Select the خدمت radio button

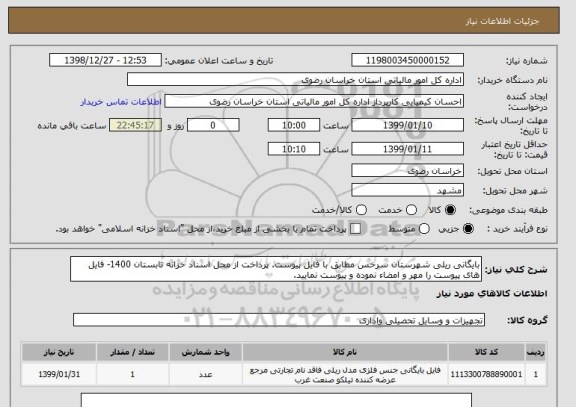411,210
